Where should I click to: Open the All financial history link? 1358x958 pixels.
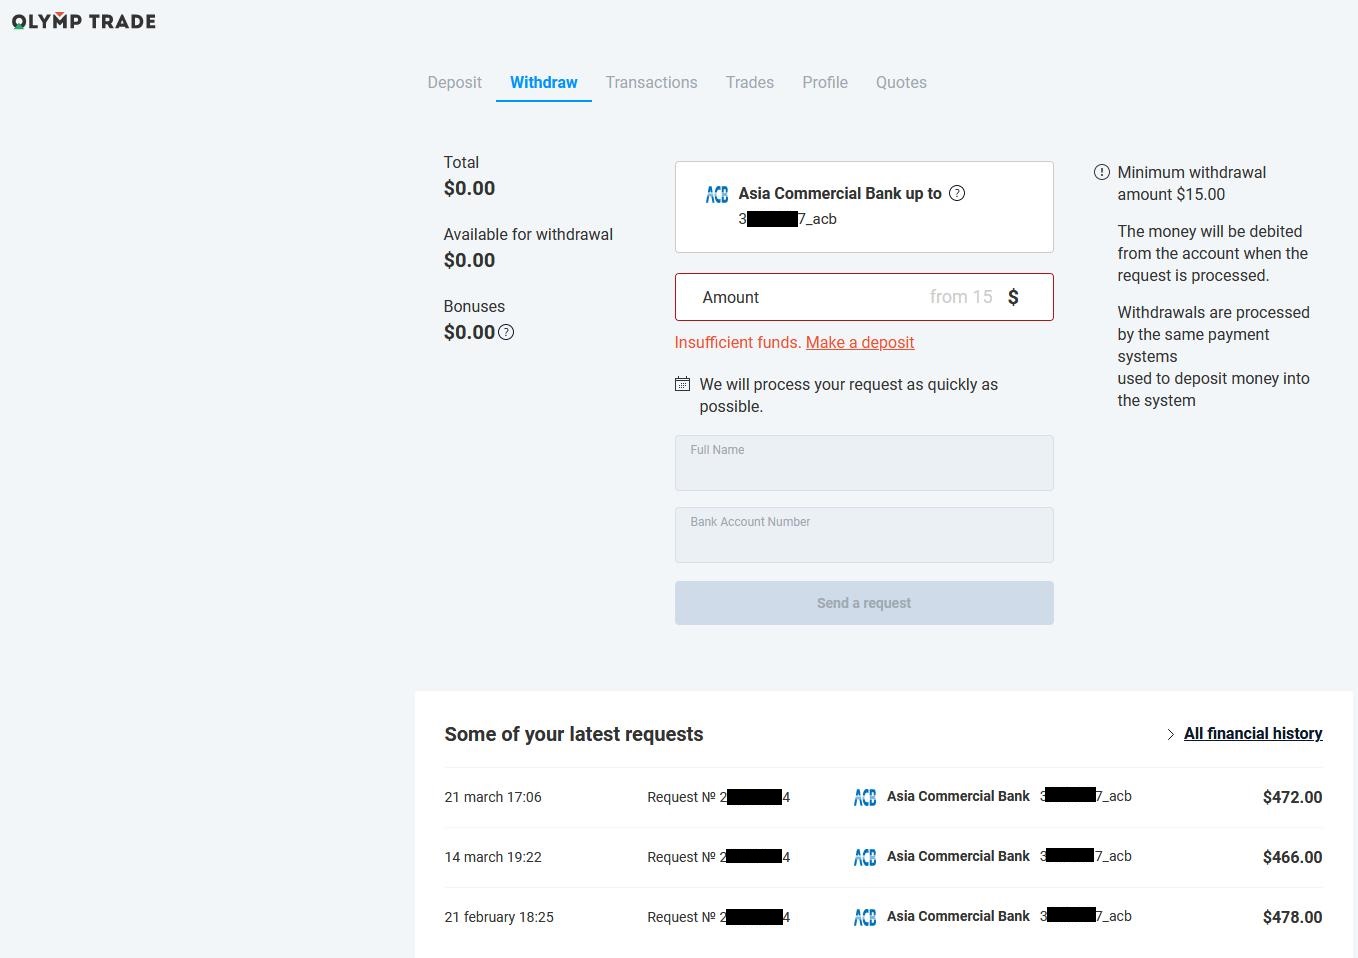click(x=1252, y=733)
